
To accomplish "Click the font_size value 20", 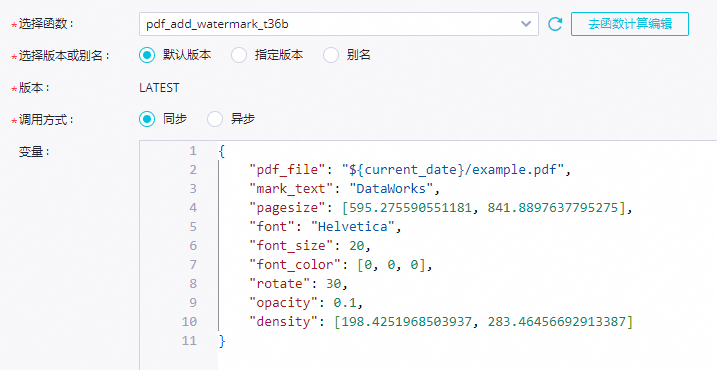I will coord(357,246).
